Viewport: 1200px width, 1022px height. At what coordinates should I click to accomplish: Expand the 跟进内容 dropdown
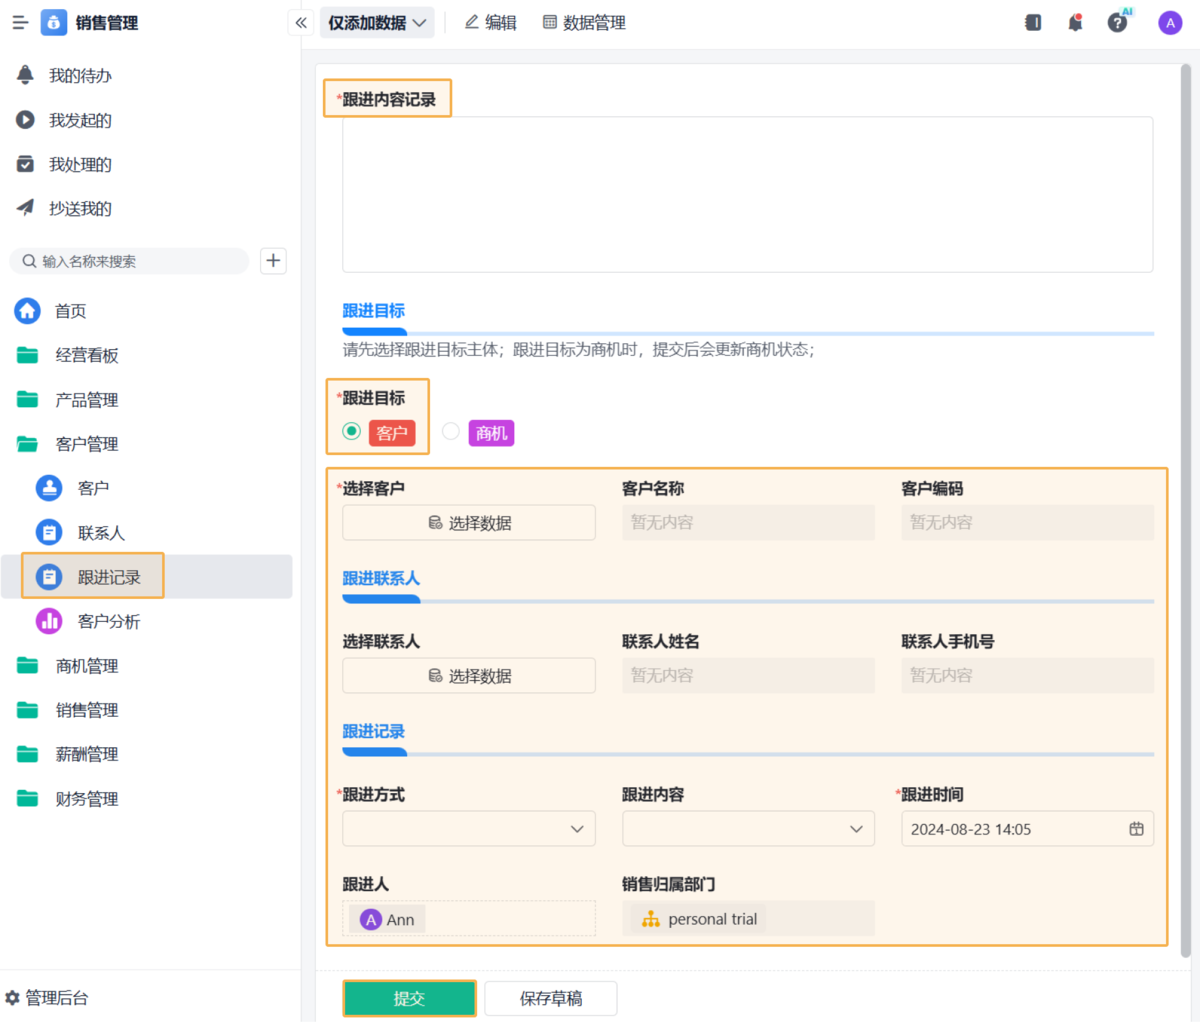tap(748, 829)
